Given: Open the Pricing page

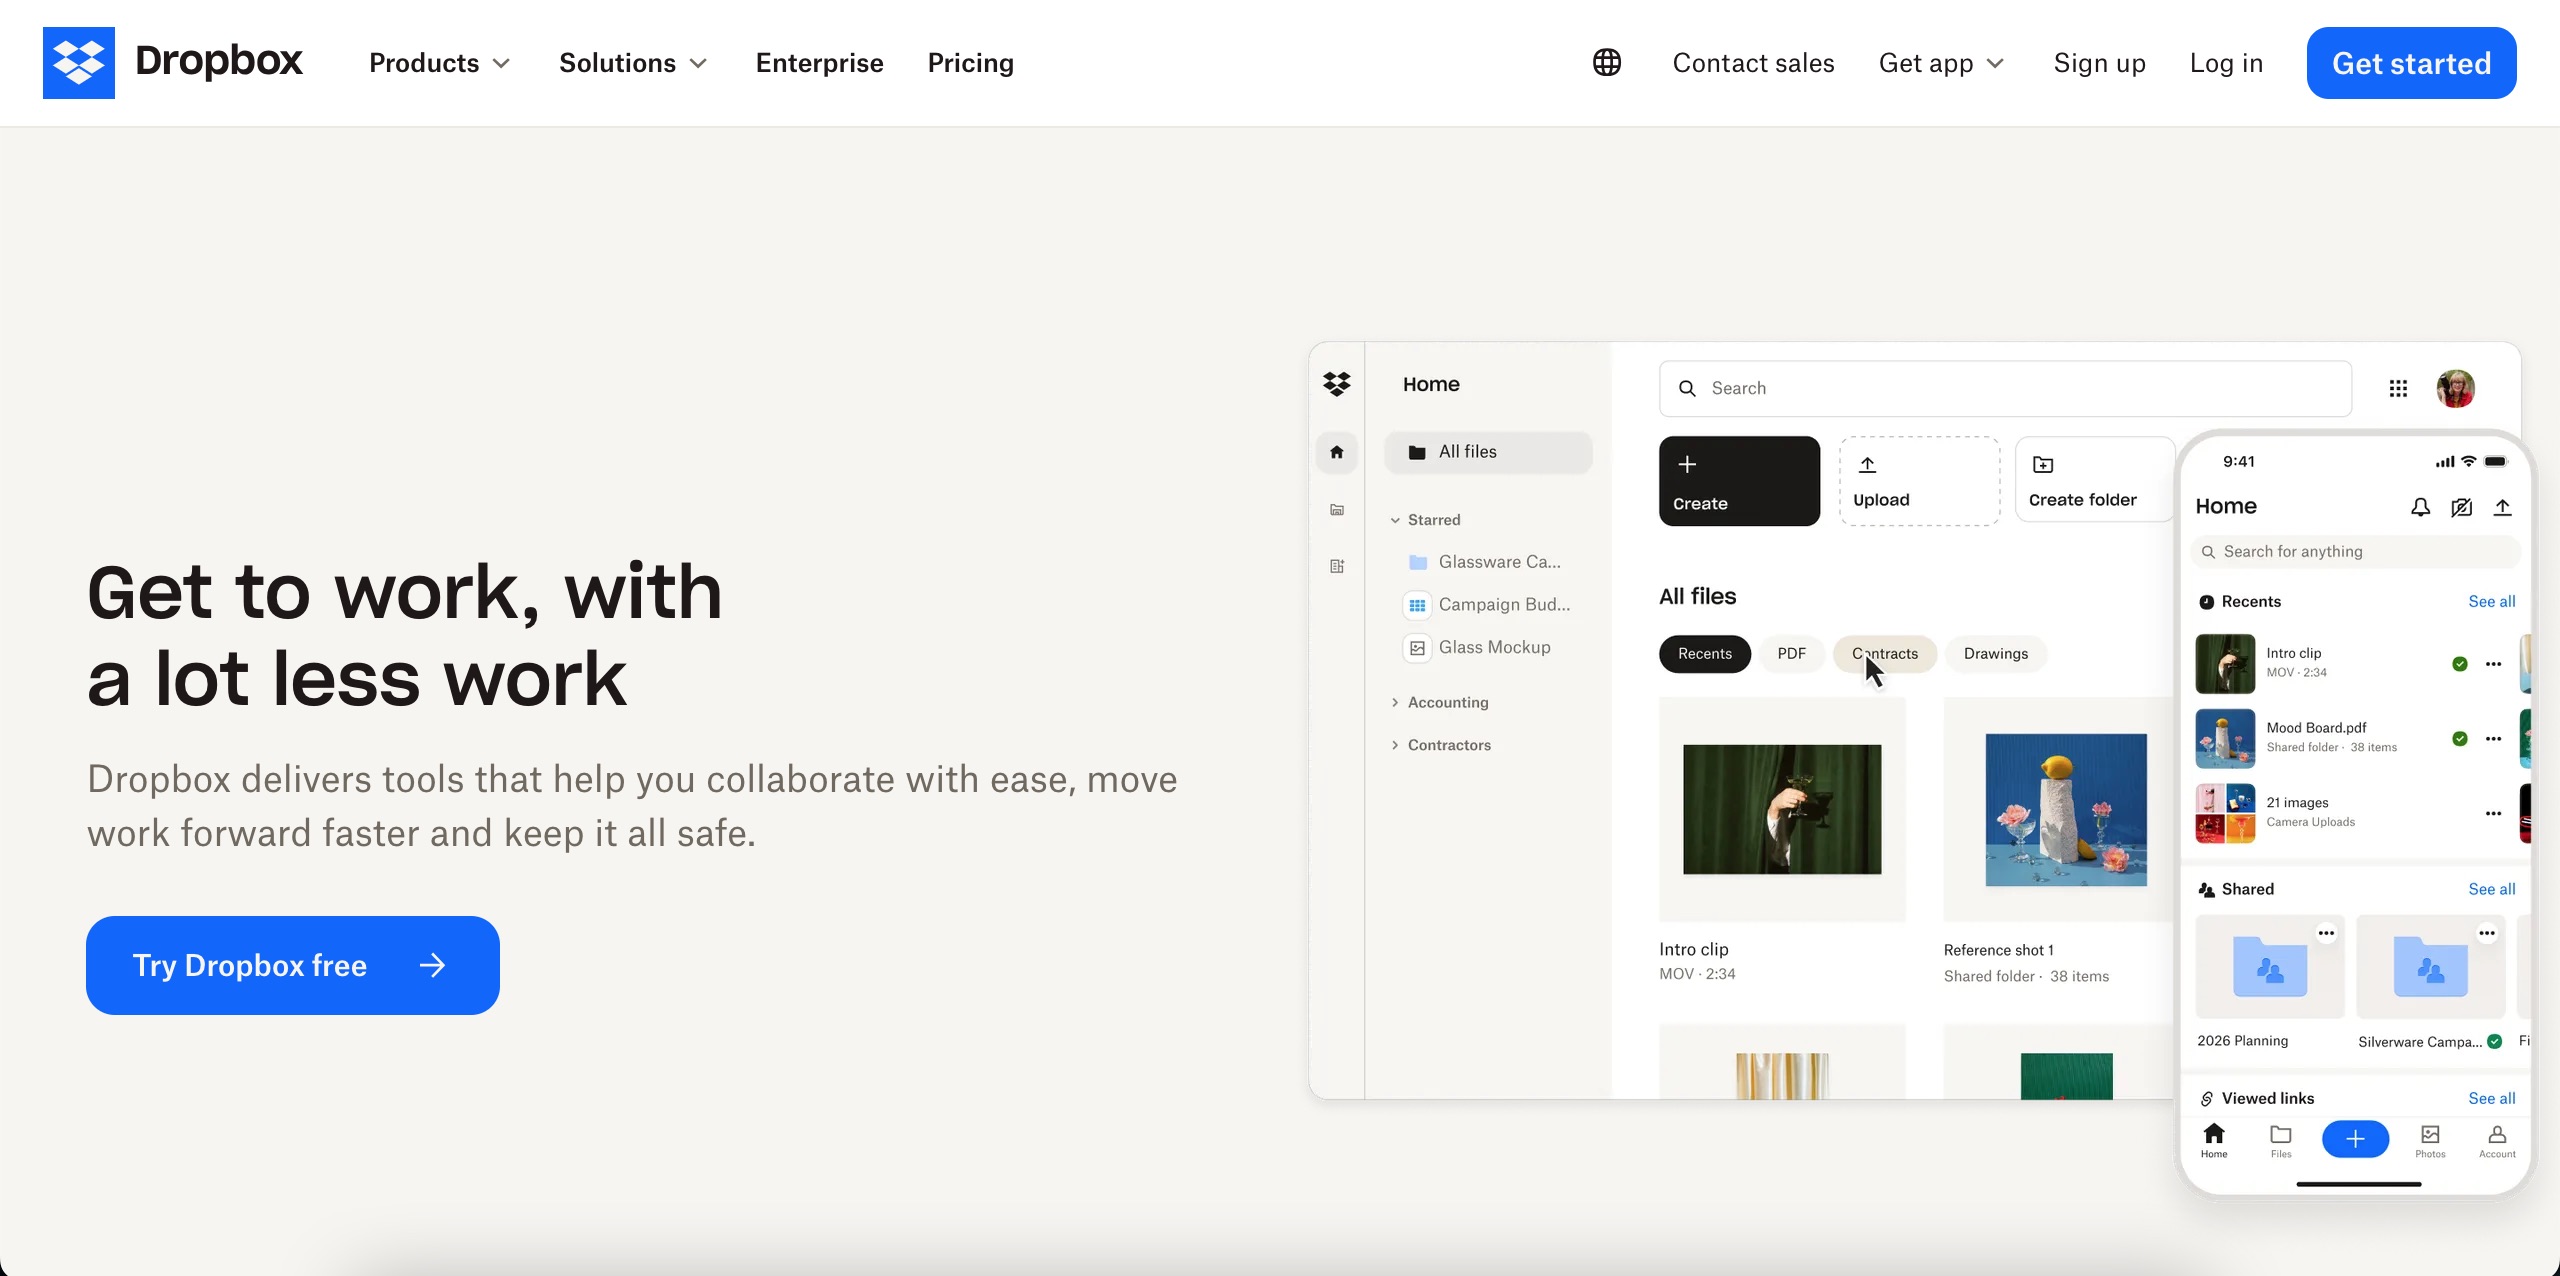Looking at the screenshot, I should [970, 63].
